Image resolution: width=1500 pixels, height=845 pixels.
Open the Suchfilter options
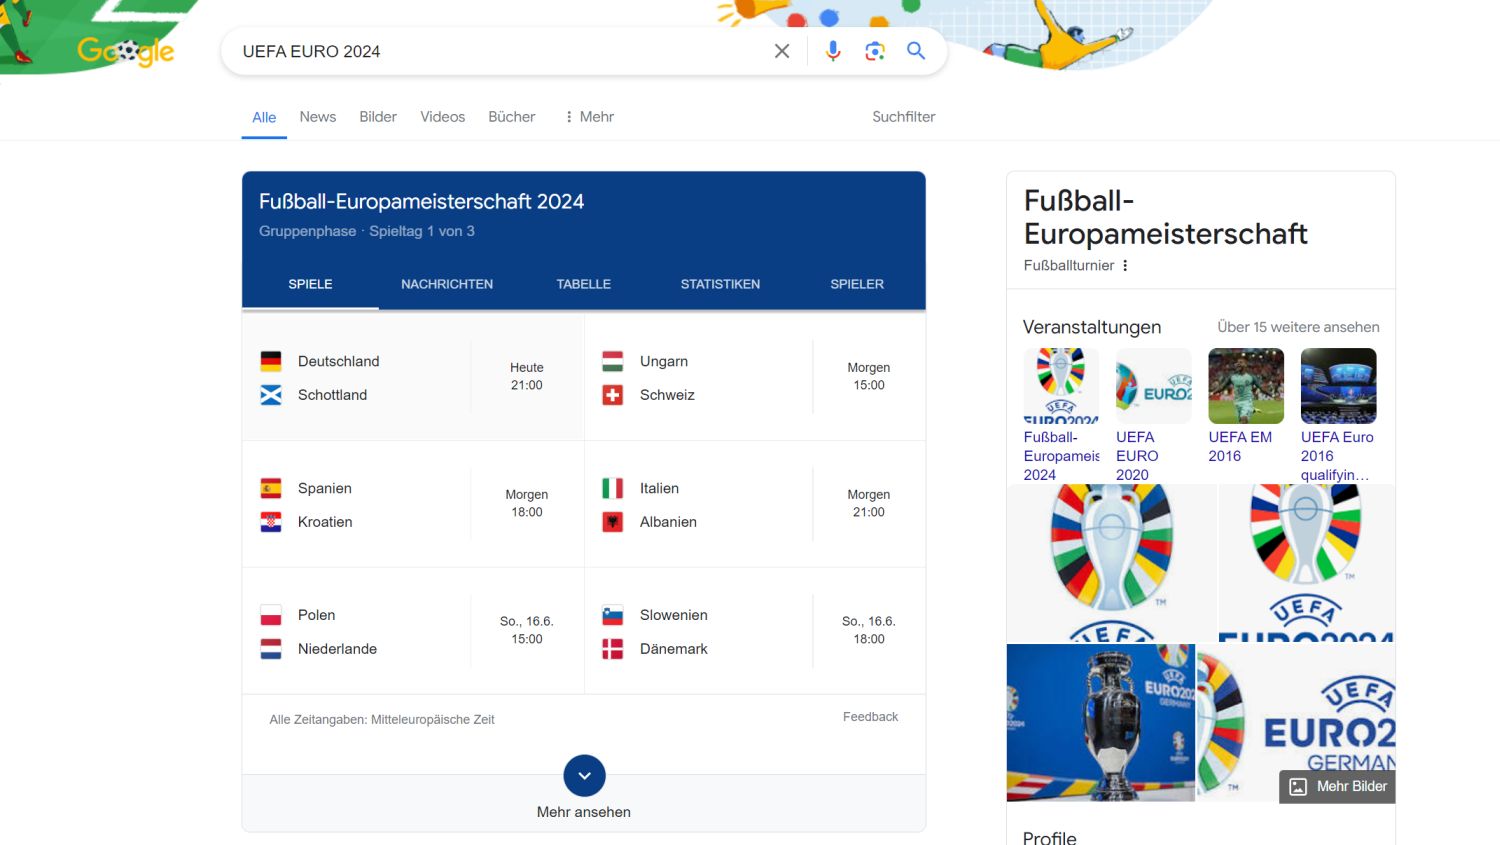(x=903, y=117)
